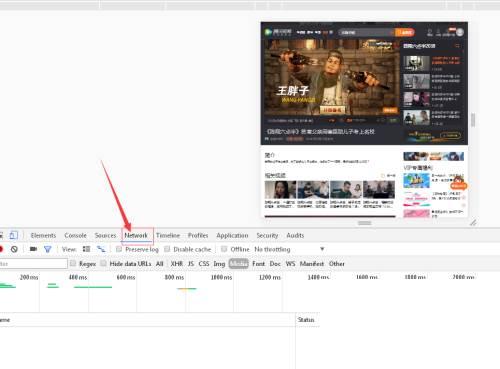Image resolution: width=500 pixels, height=369 pixels.
Task: Open the Audits tab
Action: (x=295, y=235)
